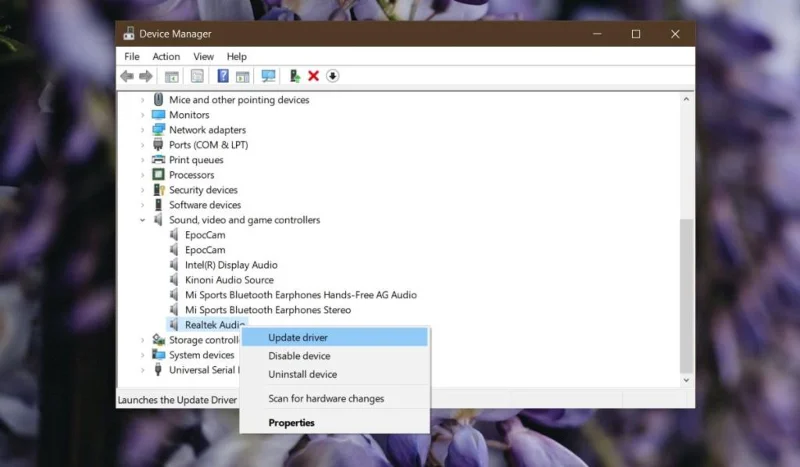Click the mouse icon beside Mice and other pointing devices

(x=159, y=100)
